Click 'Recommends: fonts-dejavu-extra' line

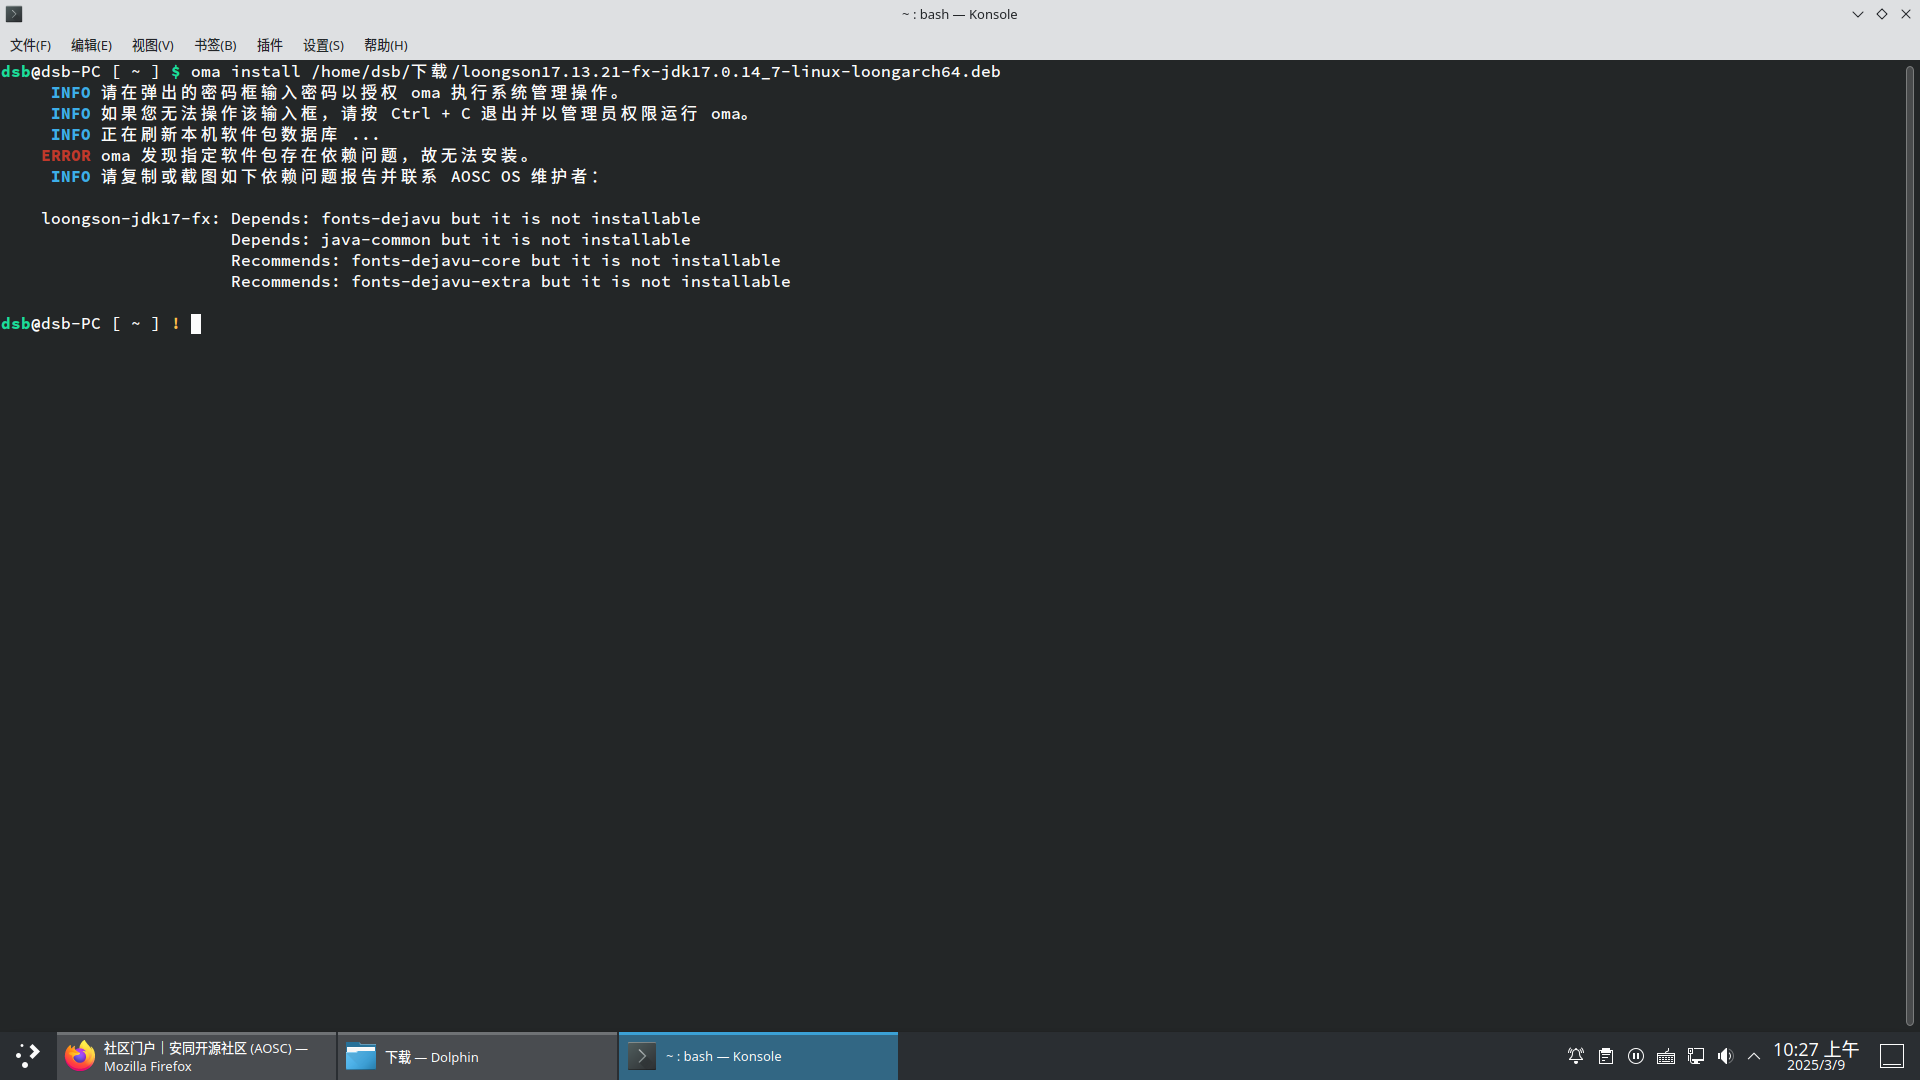[x=511, y=282]
